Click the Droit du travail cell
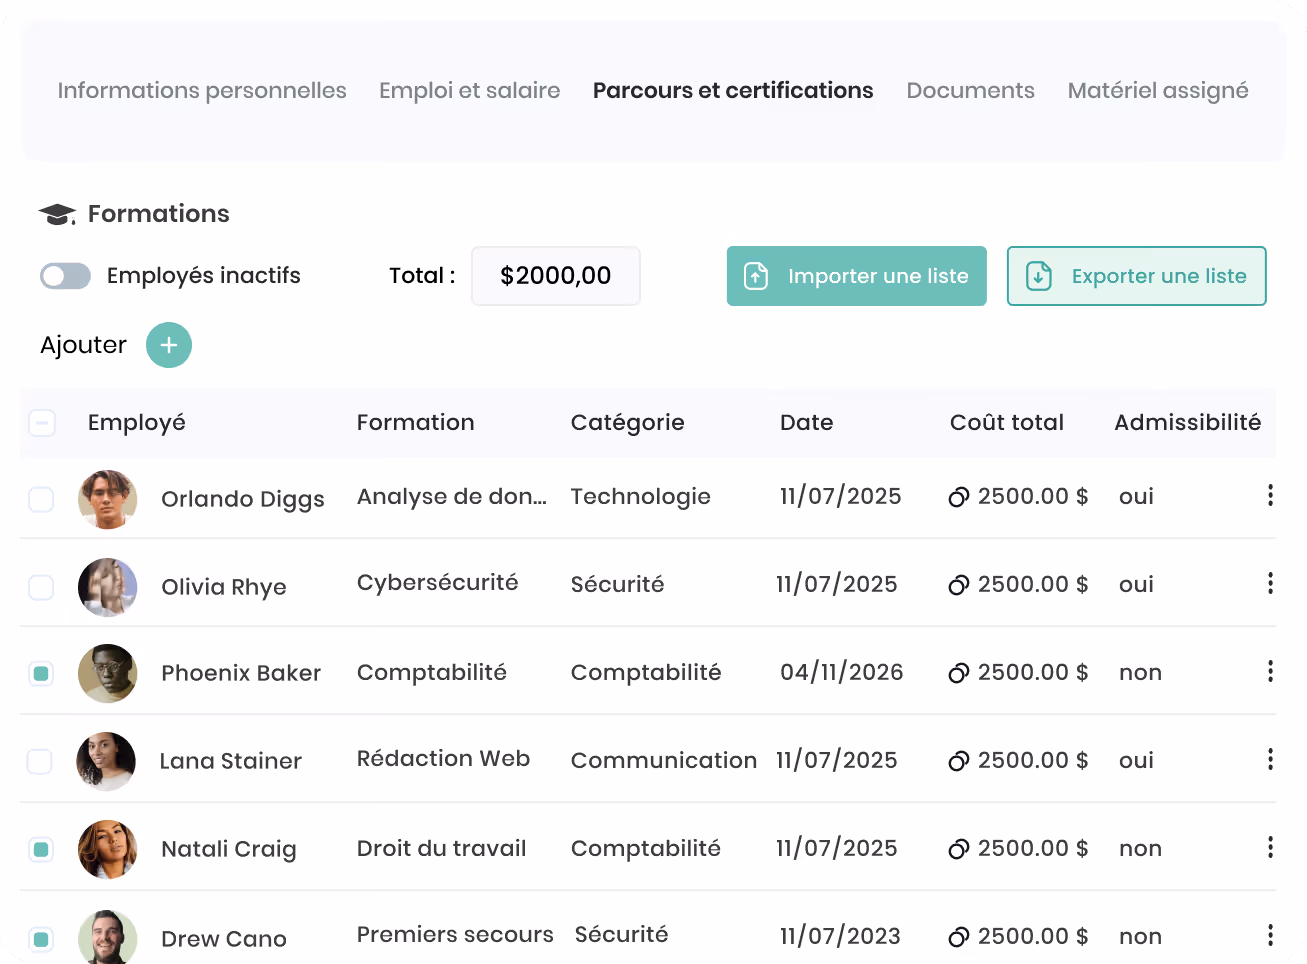The height and width of the screenshot is (964, 1307). (441, 848)
